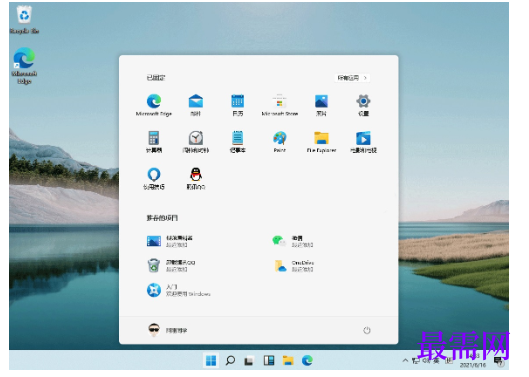Open the Paint app

click(280, 142)
